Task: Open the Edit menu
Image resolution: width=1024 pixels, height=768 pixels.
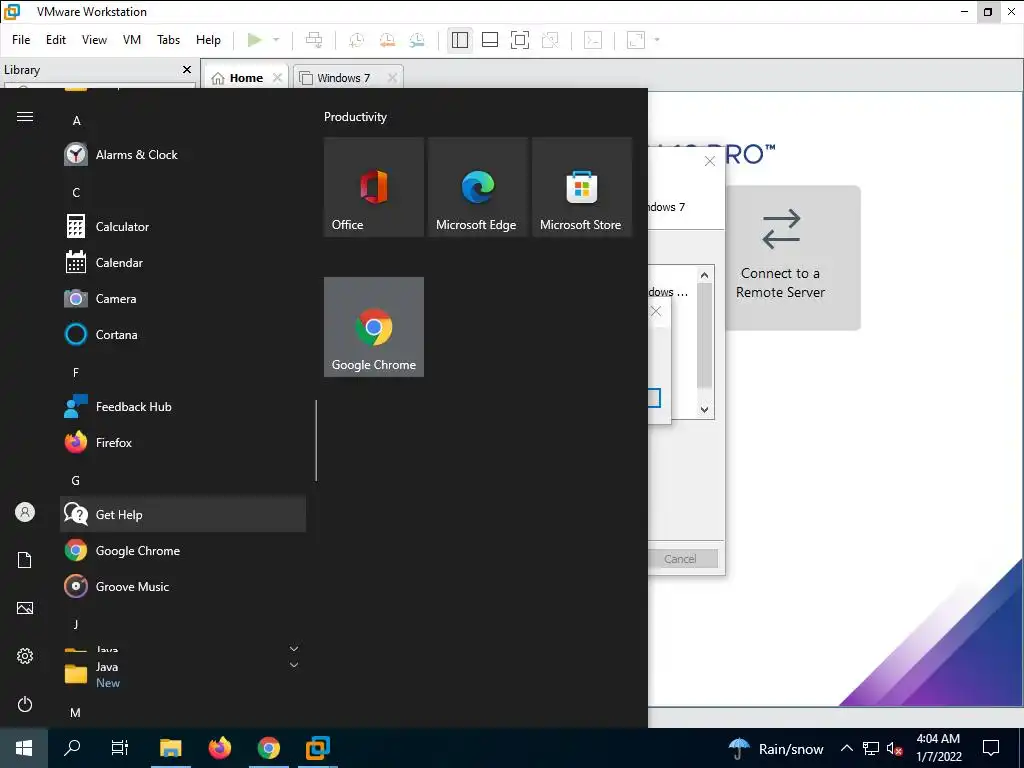Action: [x=56, y=40]
